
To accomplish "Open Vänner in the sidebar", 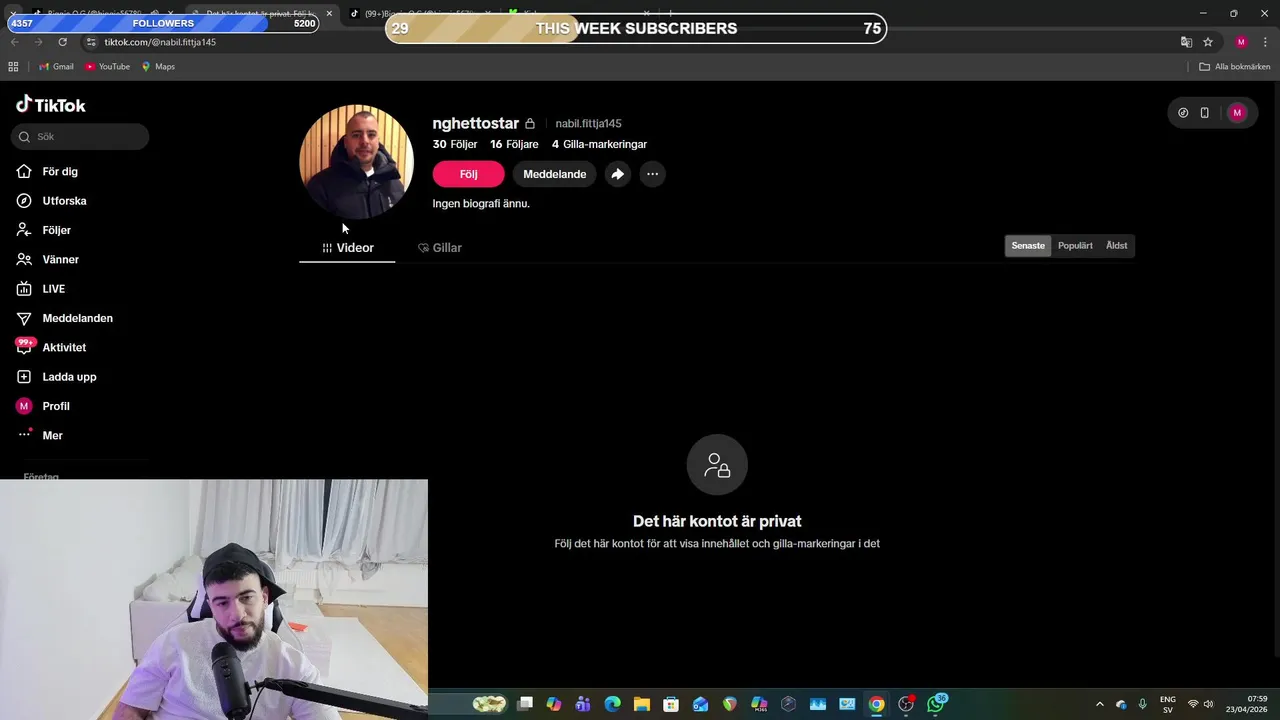I will point(48,259).
